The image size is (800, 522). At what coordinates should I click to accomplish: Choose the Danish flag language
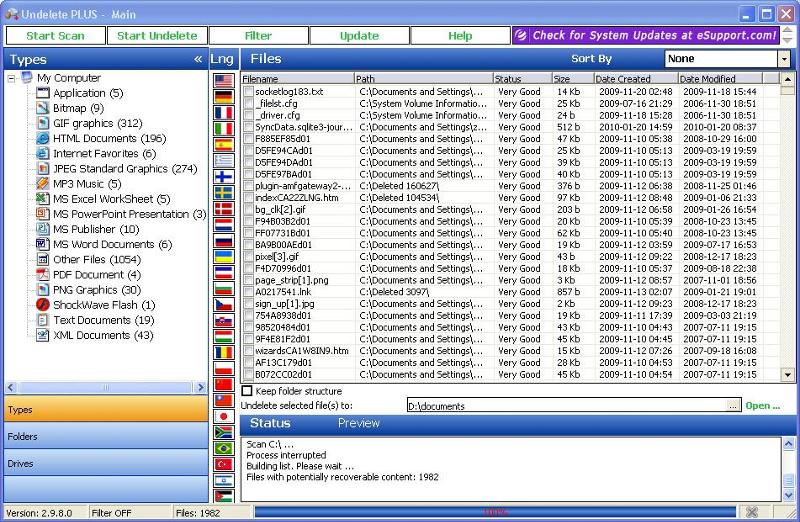tap(223, 208)
